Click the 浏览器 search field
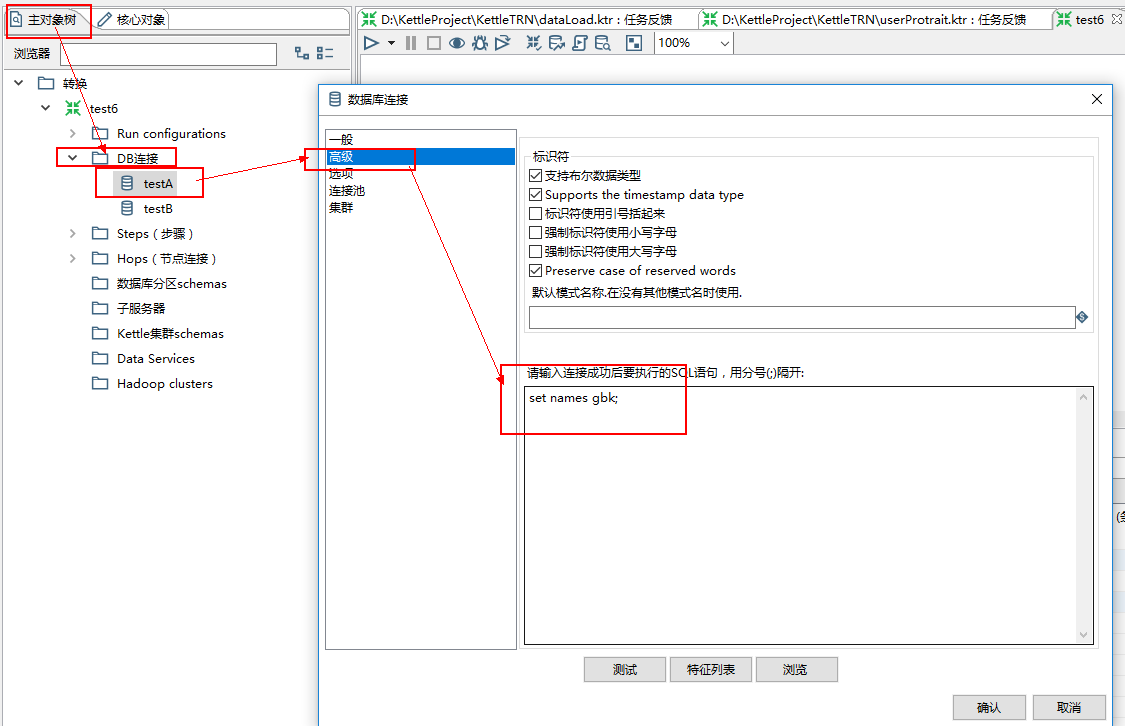 coord(169,54)
